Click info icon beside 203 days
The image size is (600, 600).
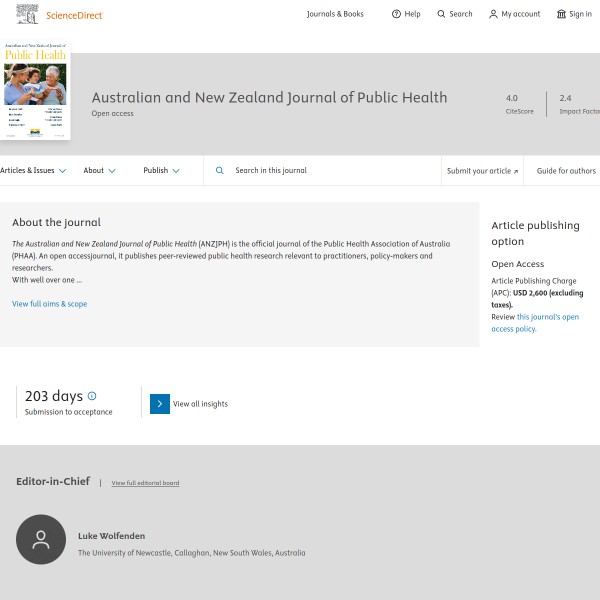point(92,396)
